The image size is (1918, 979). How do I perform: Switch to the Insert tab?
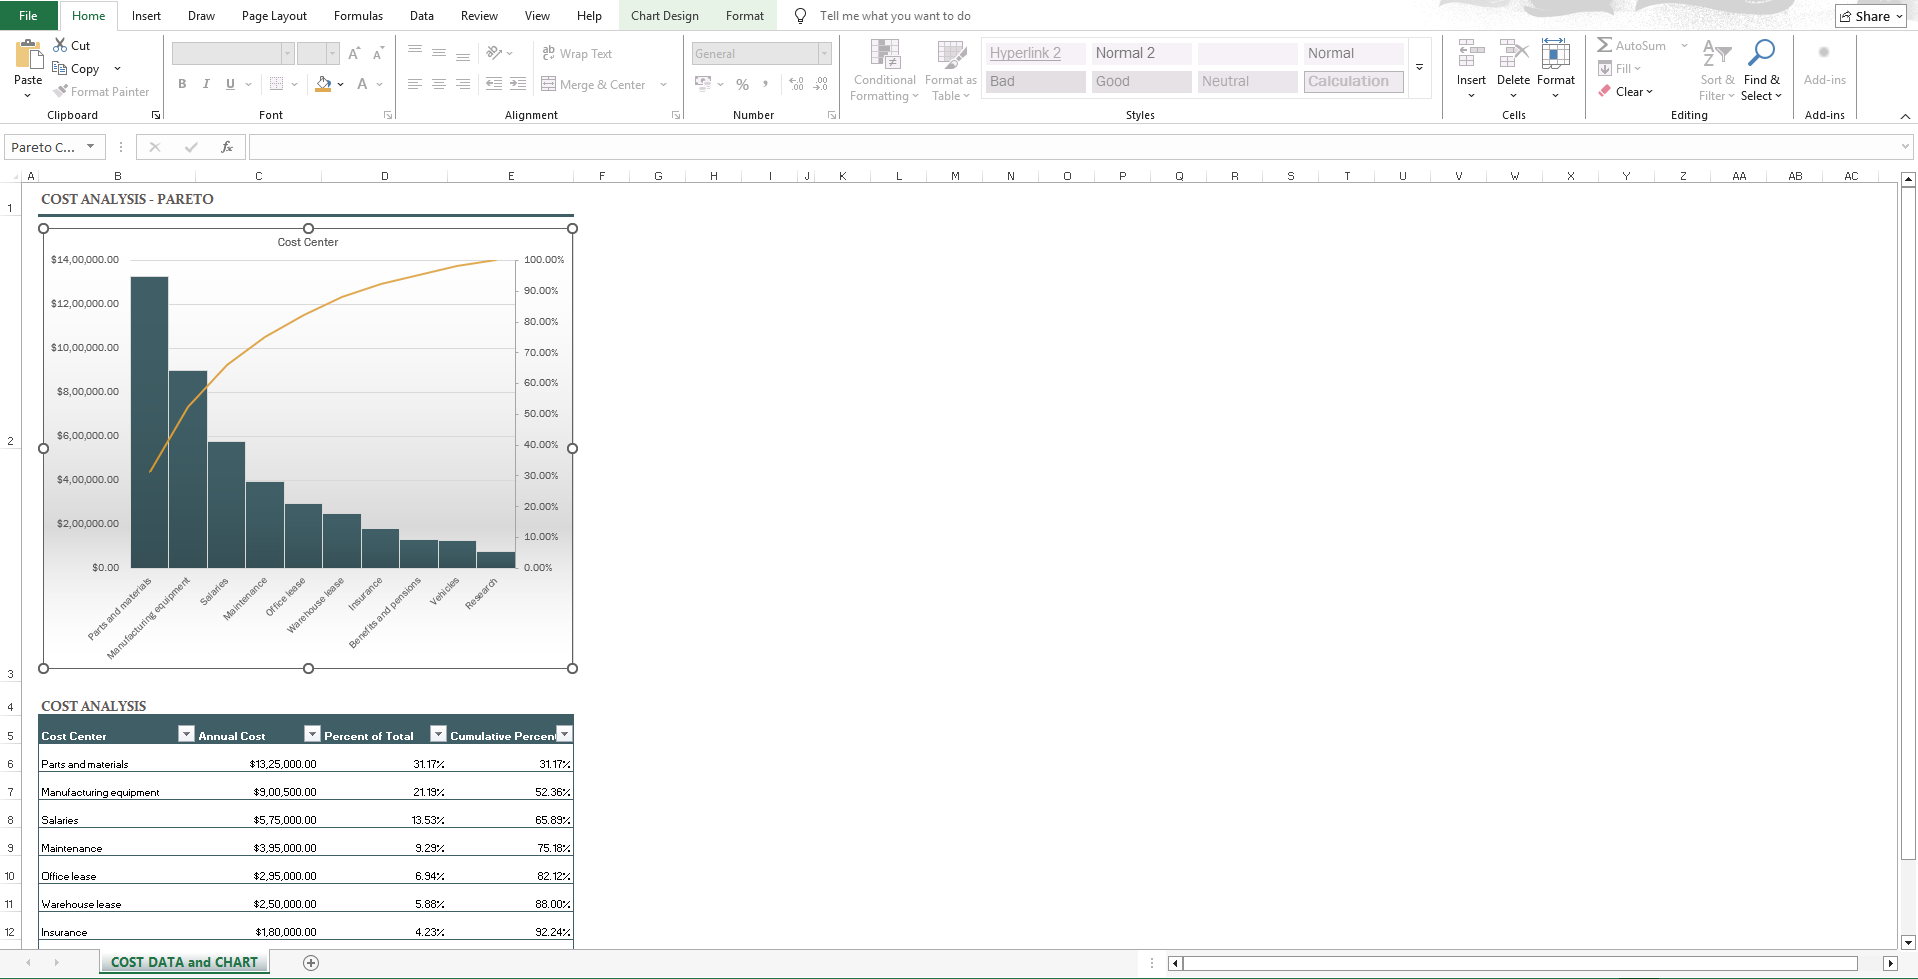(146, 15)
